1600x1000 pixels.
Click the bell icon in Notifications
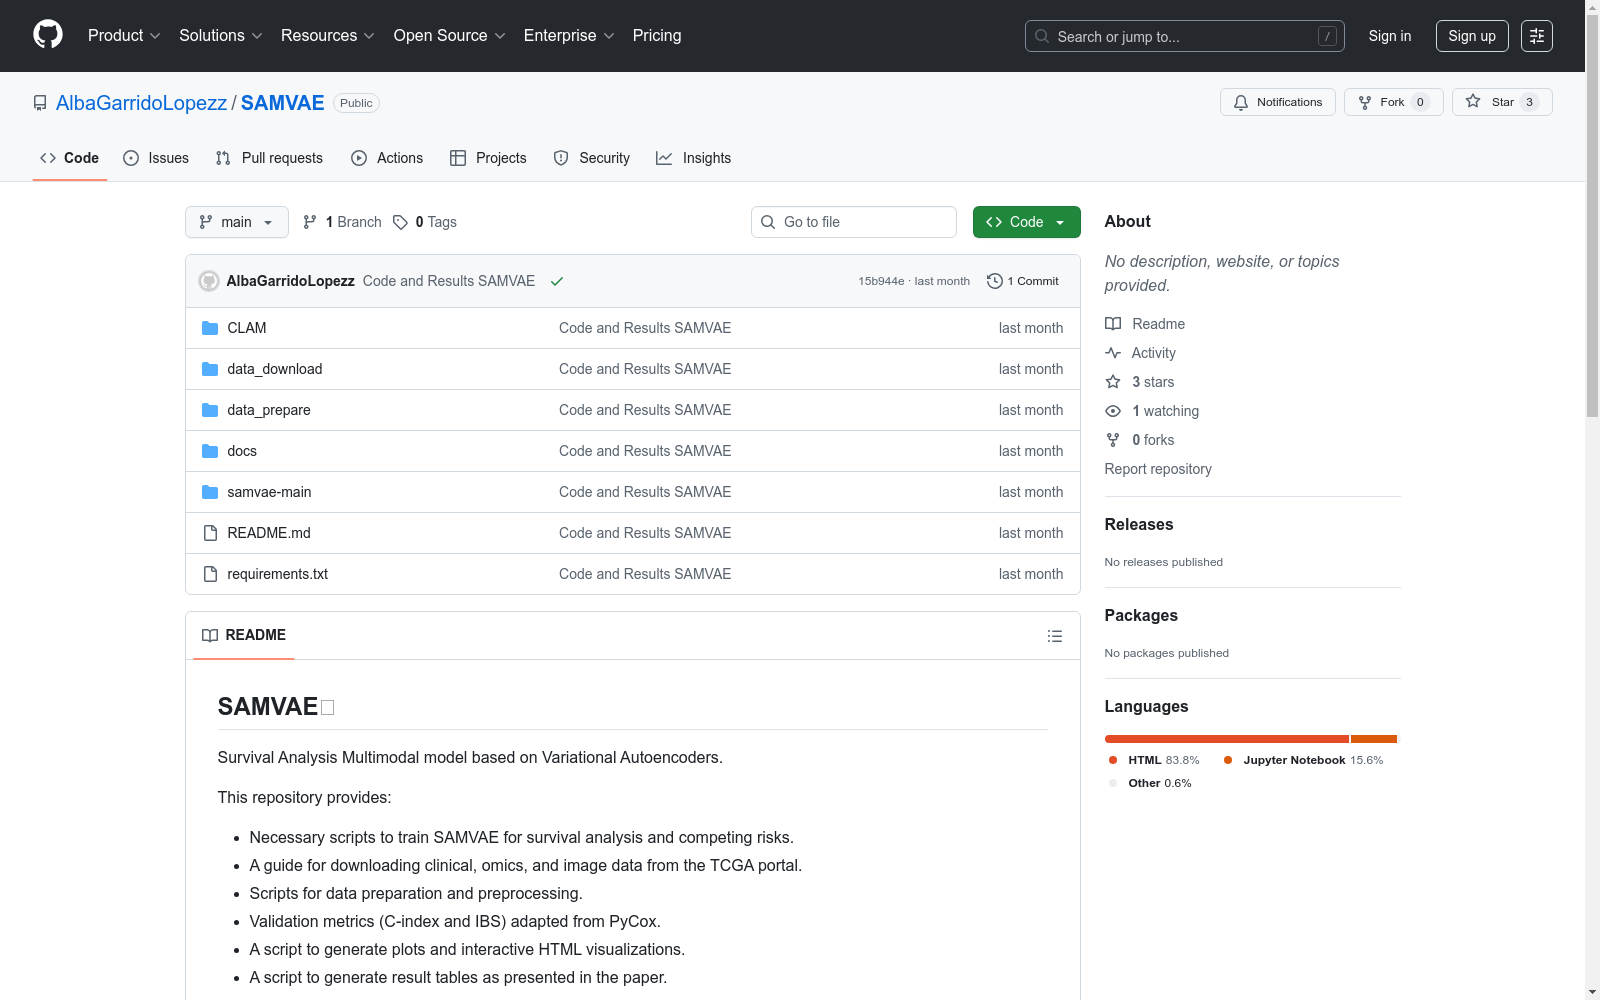tap(1241, 102)
